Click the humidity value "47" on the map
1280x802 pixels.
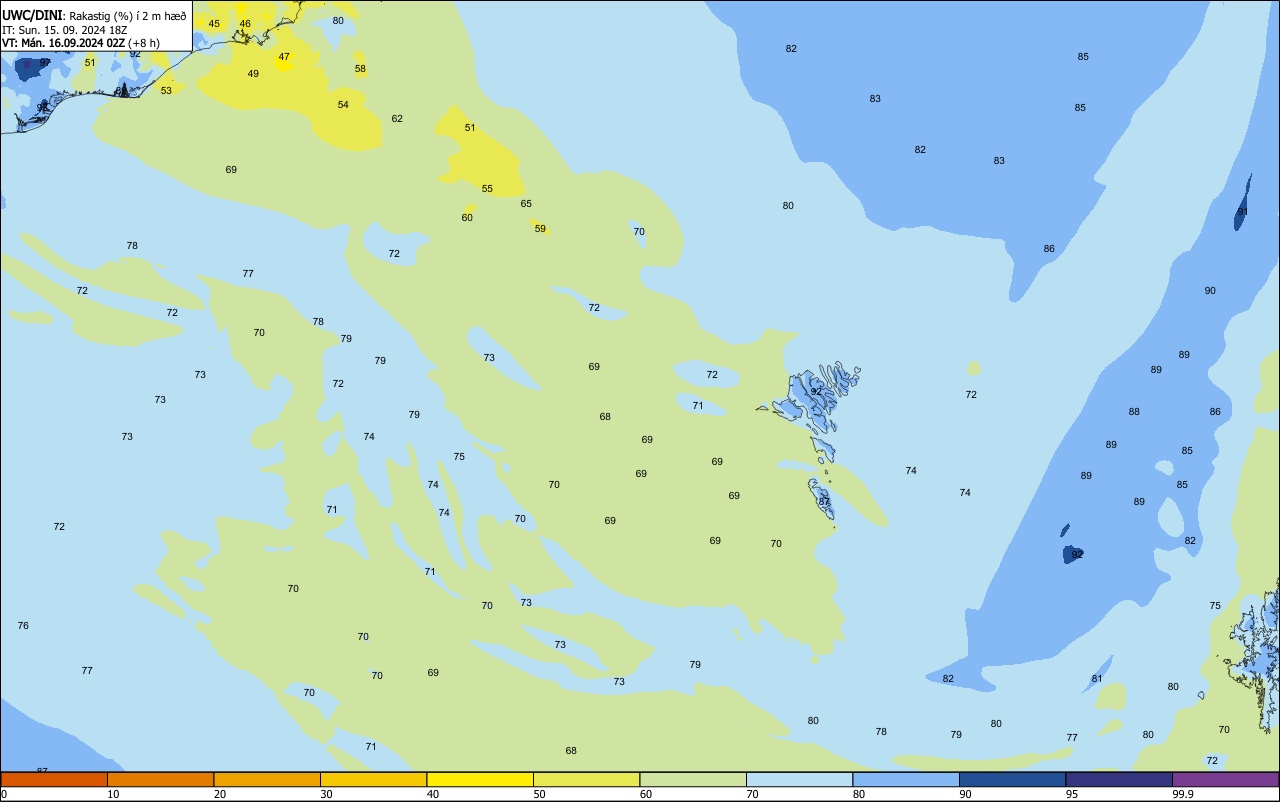coord(284,57)
